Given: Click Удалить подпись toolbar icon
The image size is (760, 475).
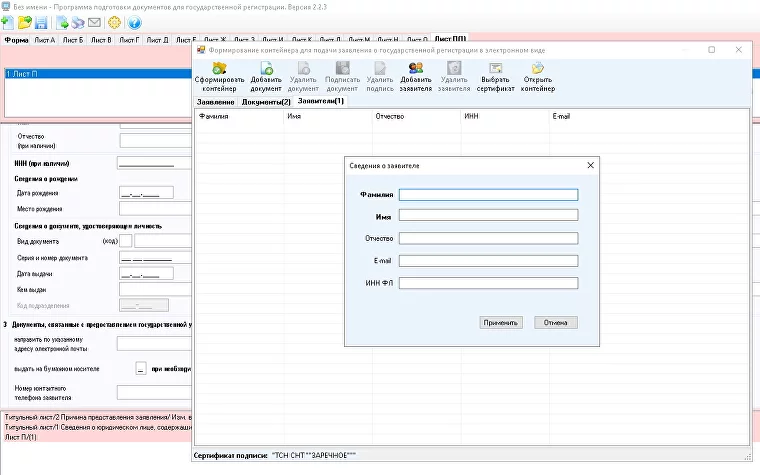Looking at the screenshot, I should [x=380, y=77].
